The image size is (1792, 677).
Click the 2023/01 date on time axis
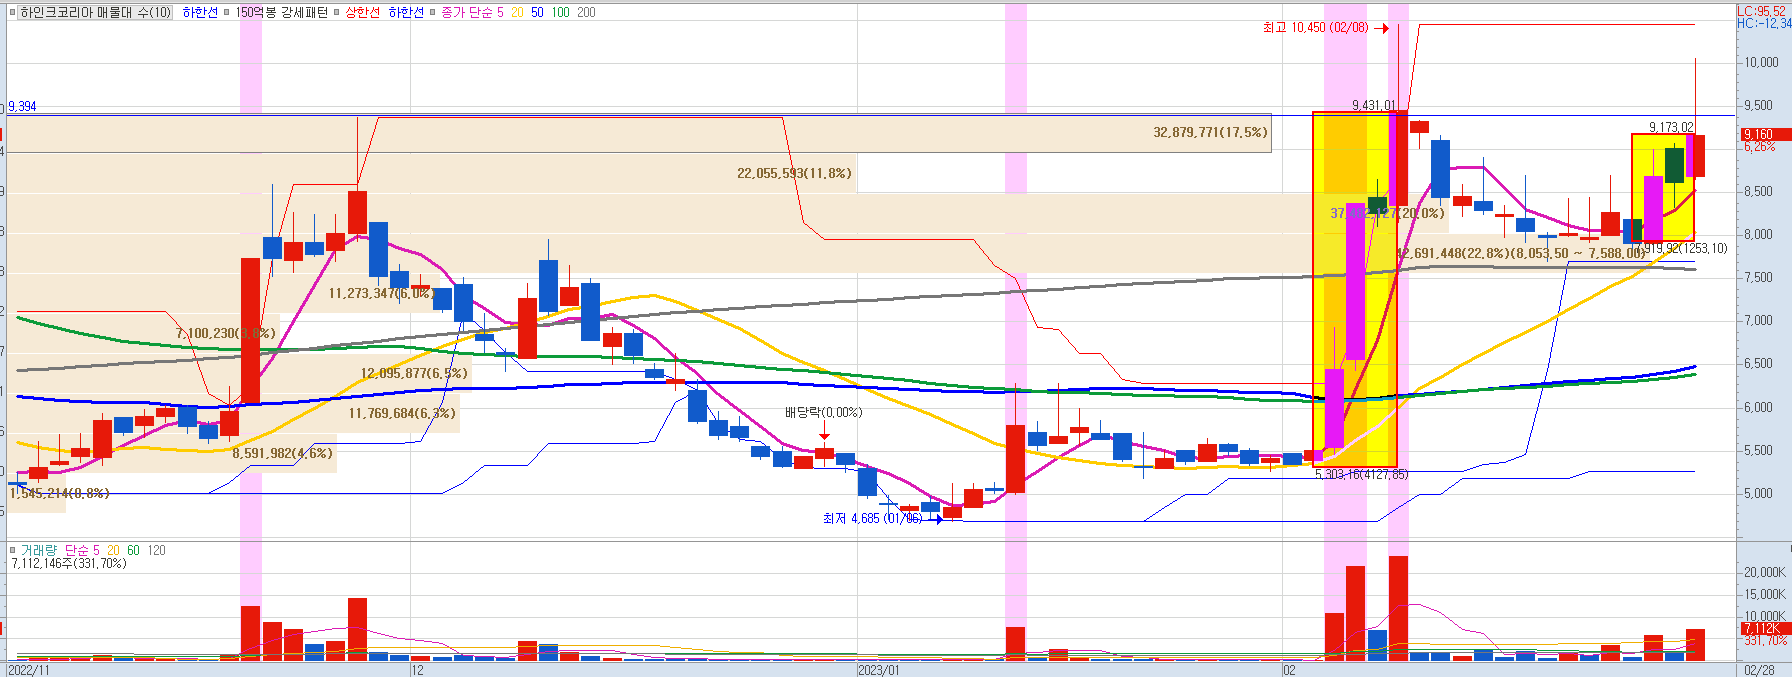pyautogui.click(x=878, y=670)
